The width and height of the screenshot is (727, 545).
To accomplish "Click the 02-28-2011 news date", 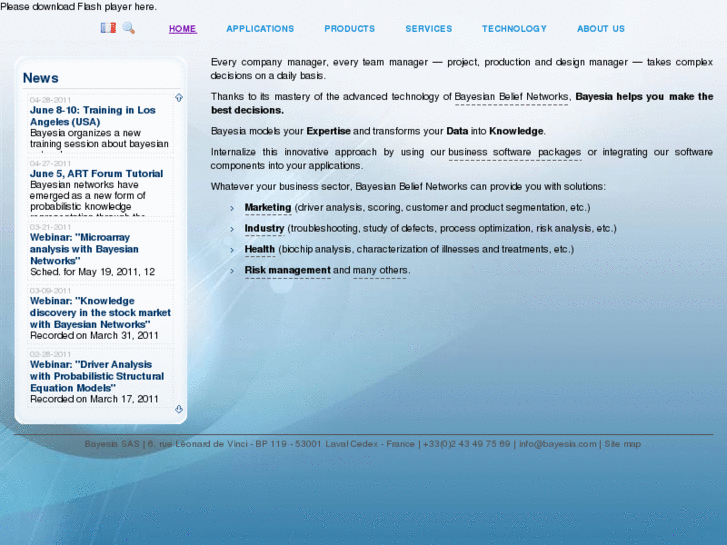I will coord(51,354).
